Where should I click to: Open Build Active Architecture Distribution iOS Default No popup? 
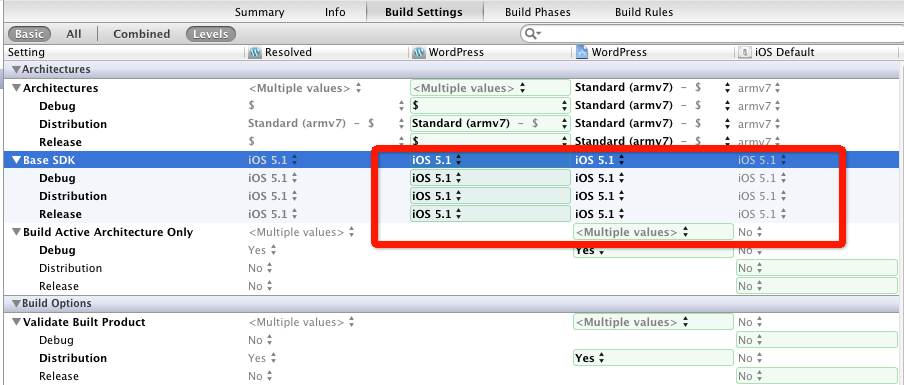pos(817,268)
